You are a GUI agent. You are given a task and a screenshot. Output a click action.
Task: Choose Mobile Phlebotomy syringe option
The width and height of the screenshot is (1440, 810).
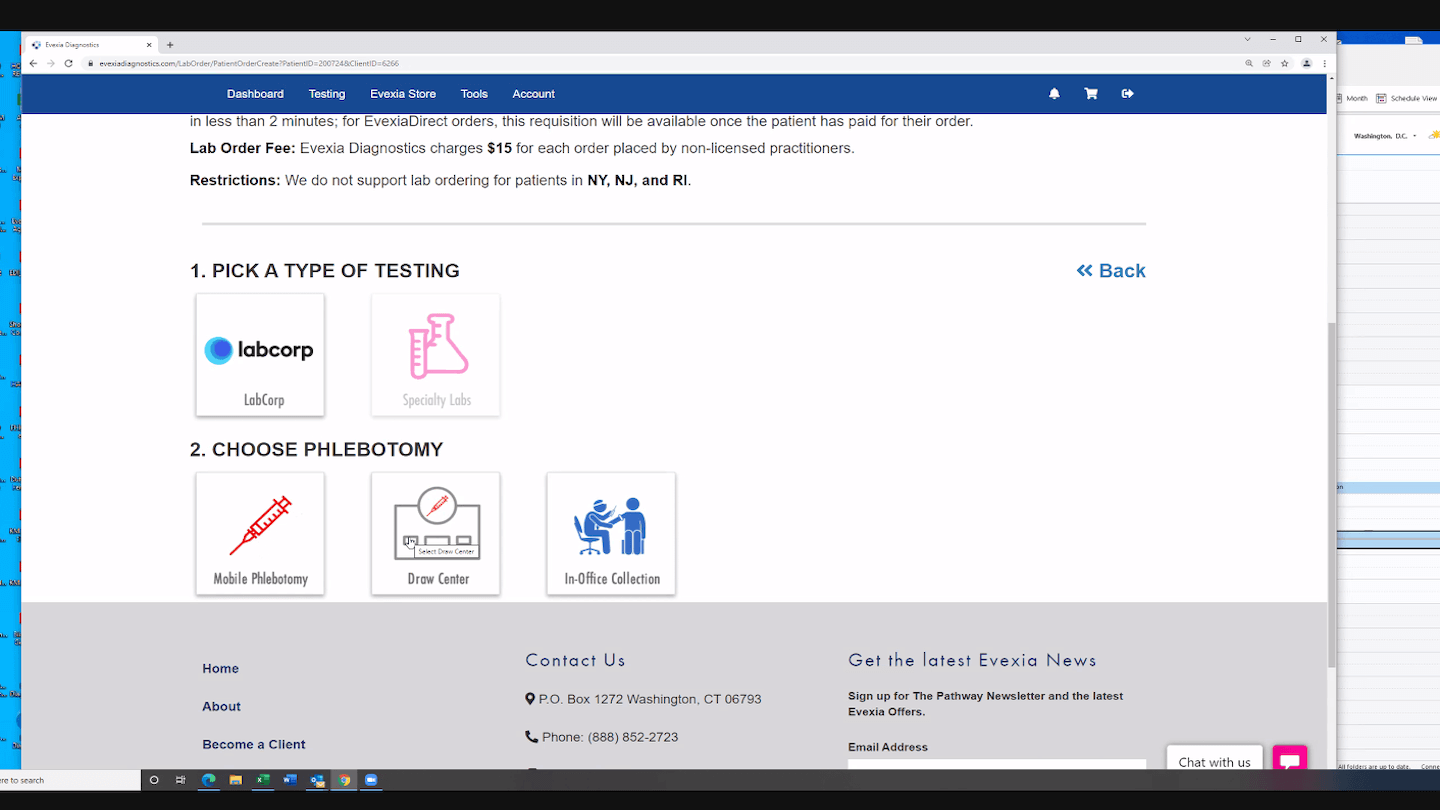[260, 533]
